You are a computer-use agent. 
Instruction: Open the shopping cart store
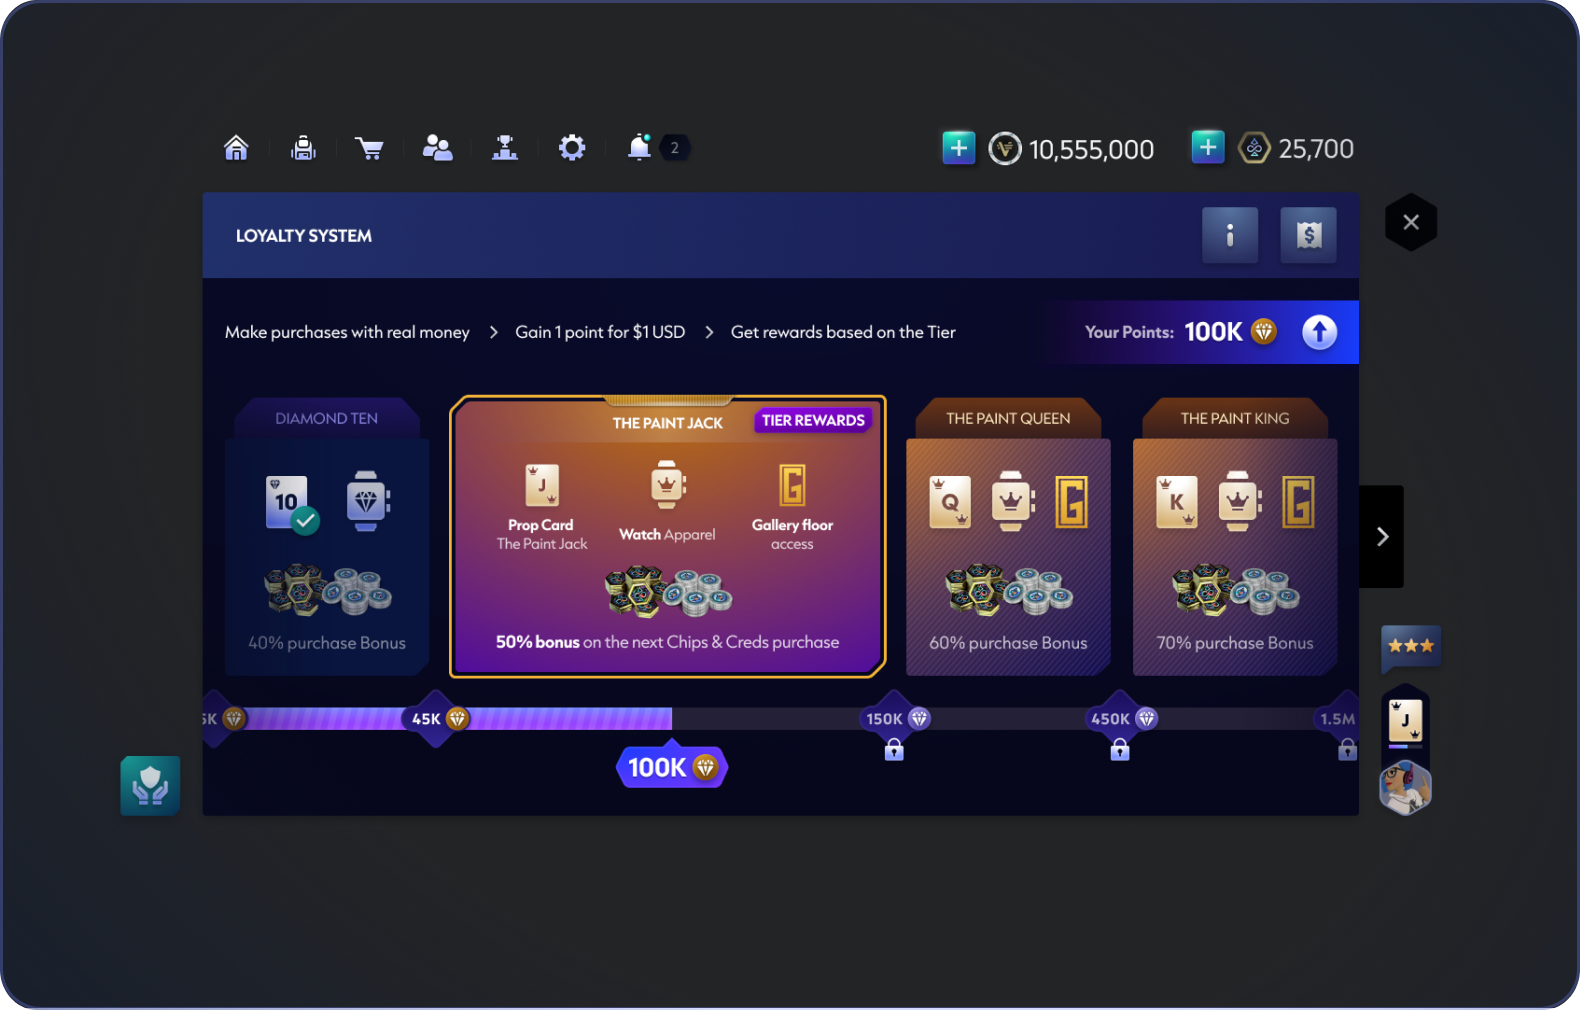(x=370, y=149)
